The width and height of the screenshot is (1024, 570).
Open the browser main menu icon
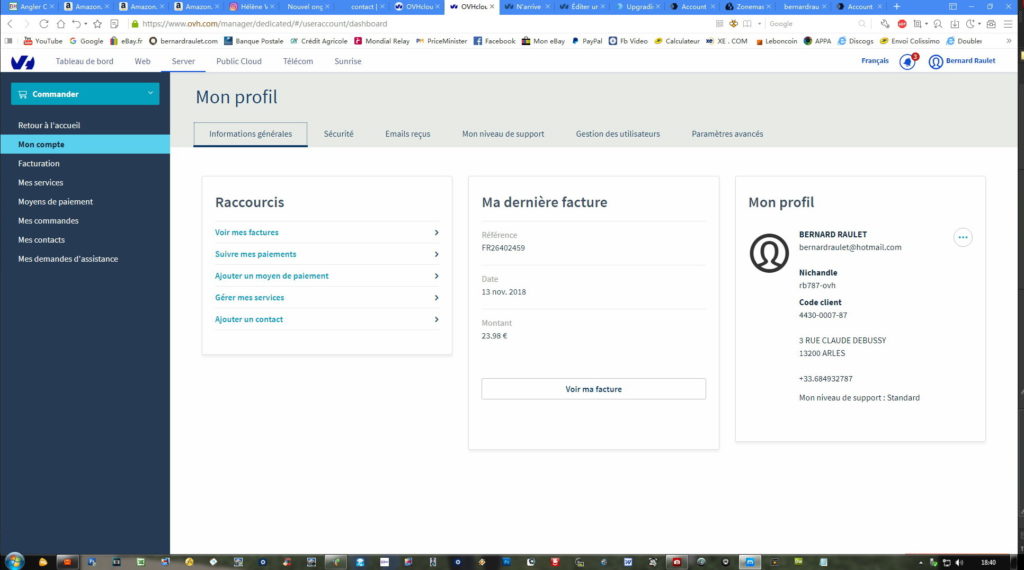(1009, 24)
